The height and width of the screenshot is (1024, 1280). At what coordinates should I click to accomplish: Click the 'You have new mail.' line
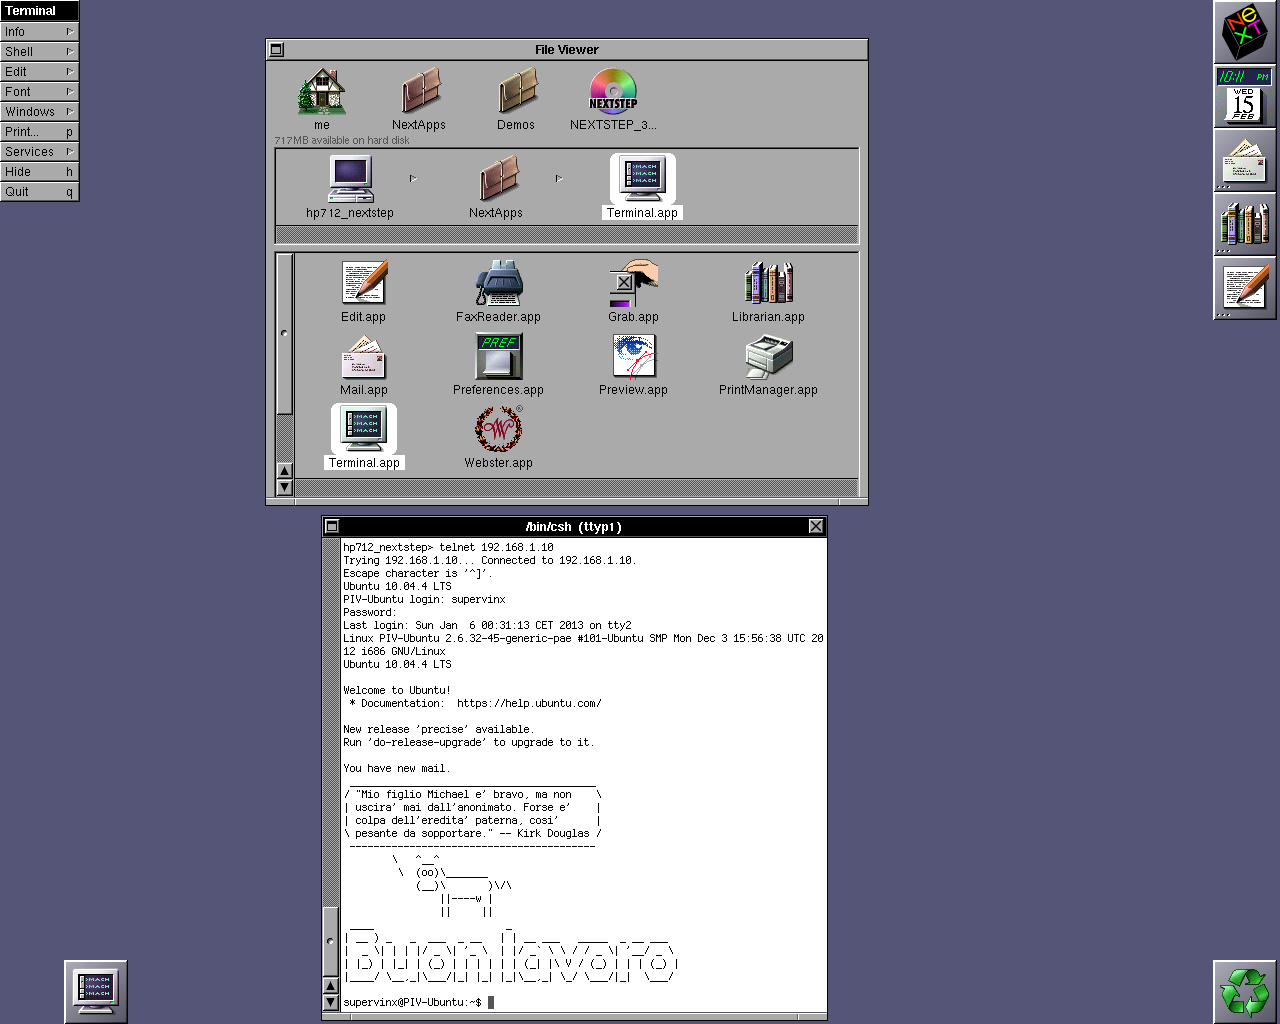tap(397, 768)
